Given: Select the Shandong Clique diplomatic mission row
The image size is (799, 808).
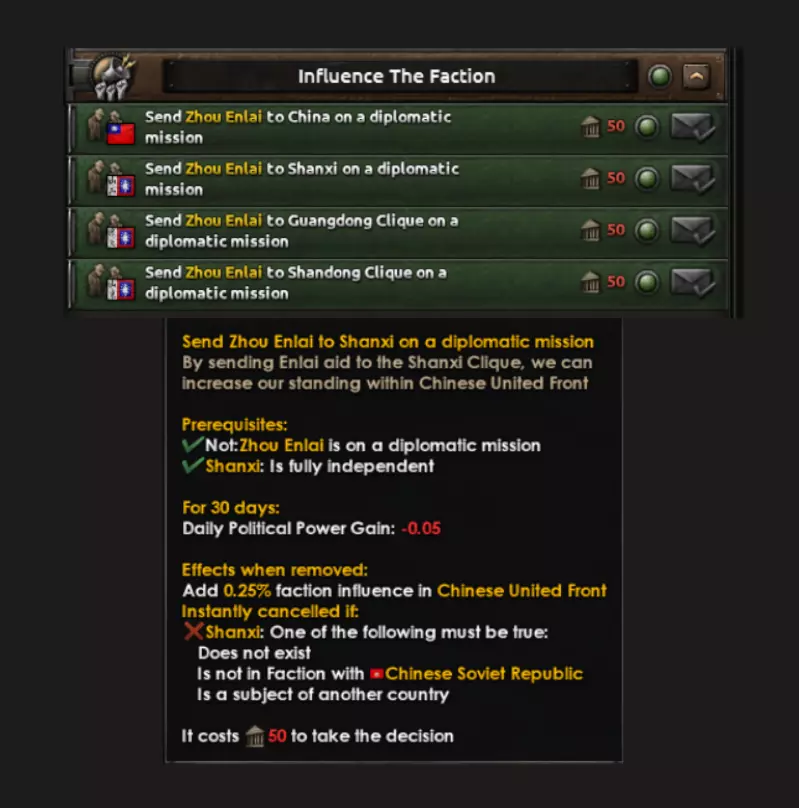Looking at the screenshot, I should pyautogui.click(x=398, y=283).
